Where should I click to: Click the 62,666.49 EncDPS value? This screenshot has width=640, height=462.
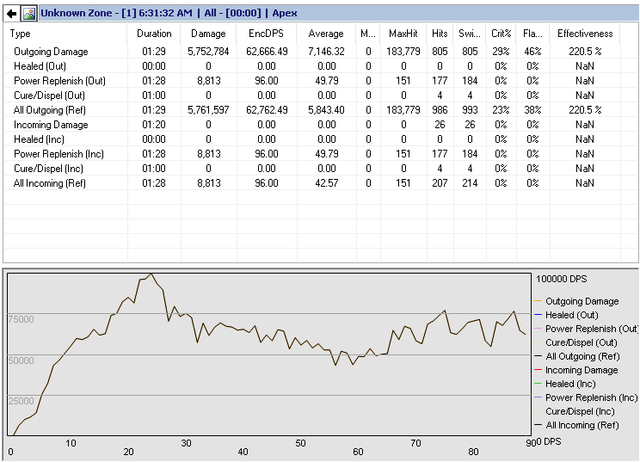tap(267, 51)
